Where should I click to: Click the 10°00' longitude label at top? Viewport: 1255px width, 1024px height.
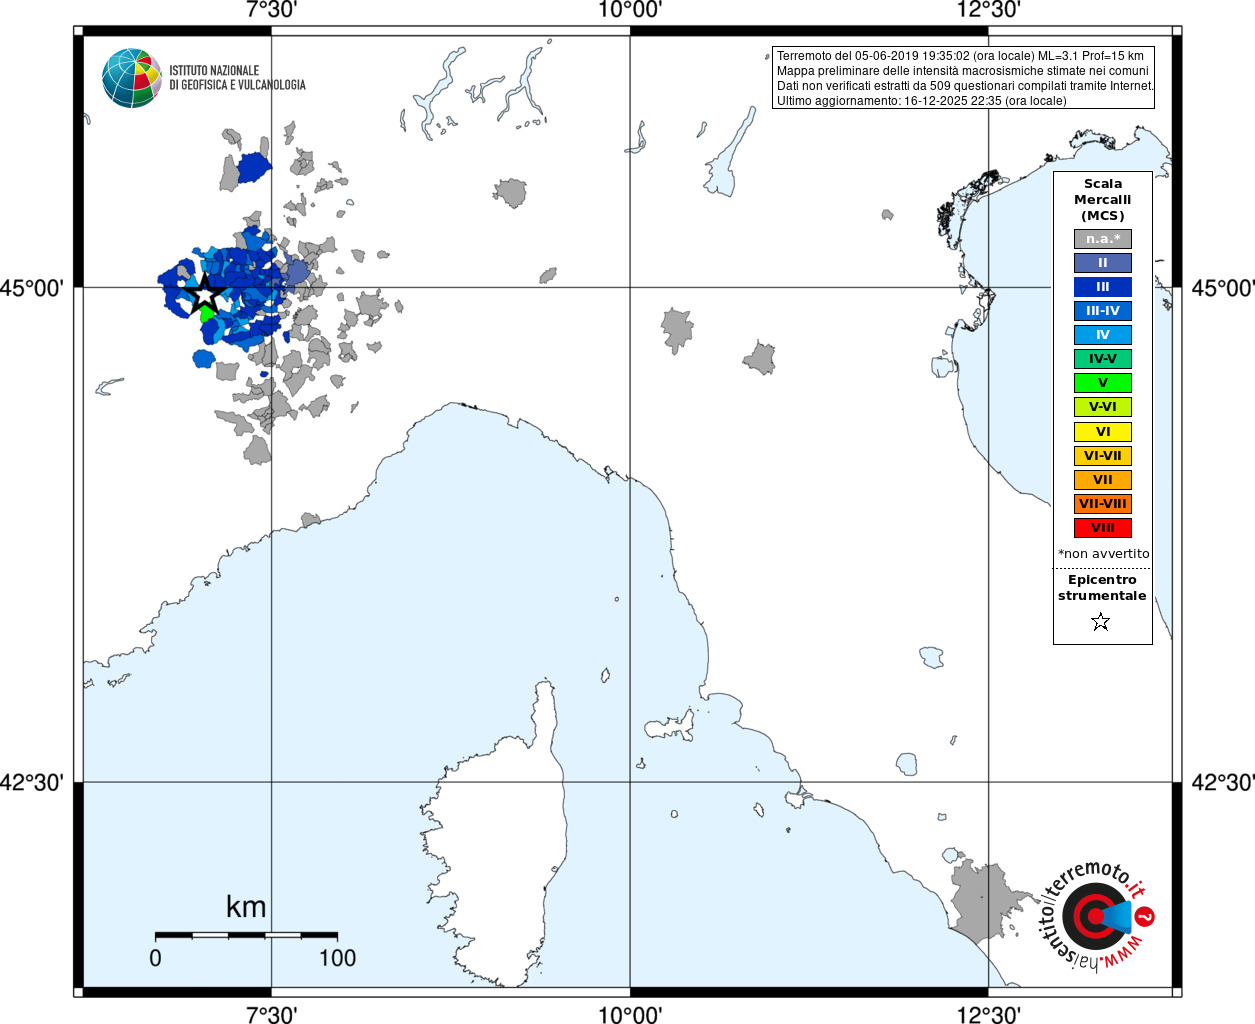click(630, 10)
